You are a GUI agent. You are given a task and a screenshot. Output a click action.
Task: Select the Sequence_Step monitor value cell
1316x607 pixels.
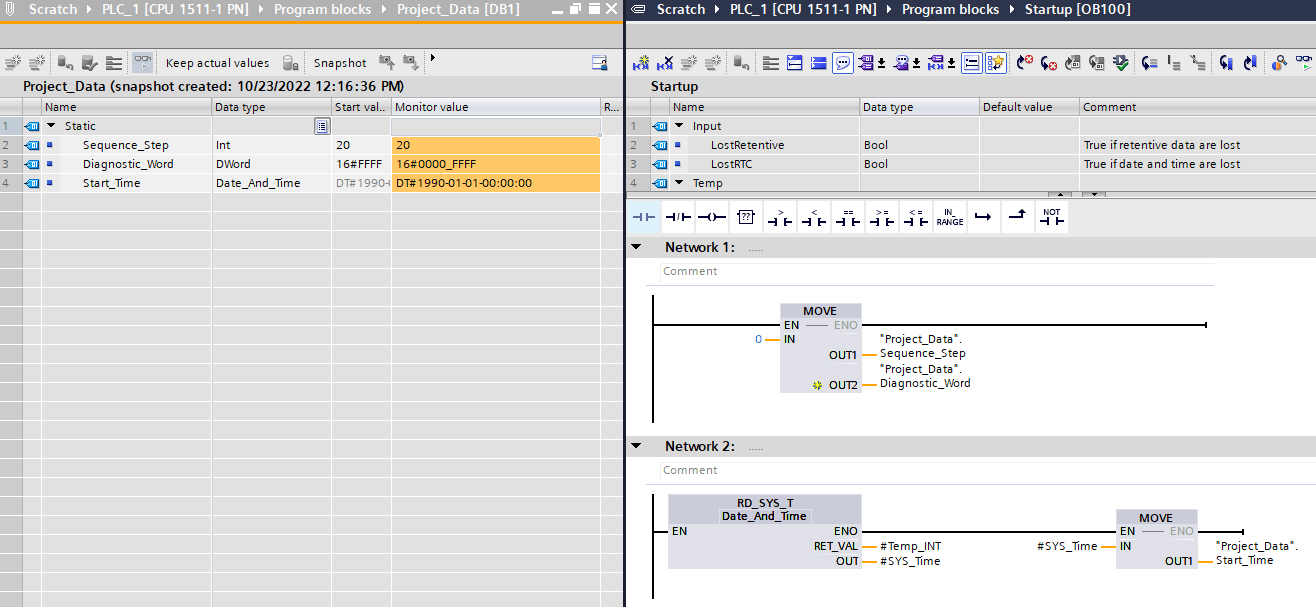click(x=495, y=145)
